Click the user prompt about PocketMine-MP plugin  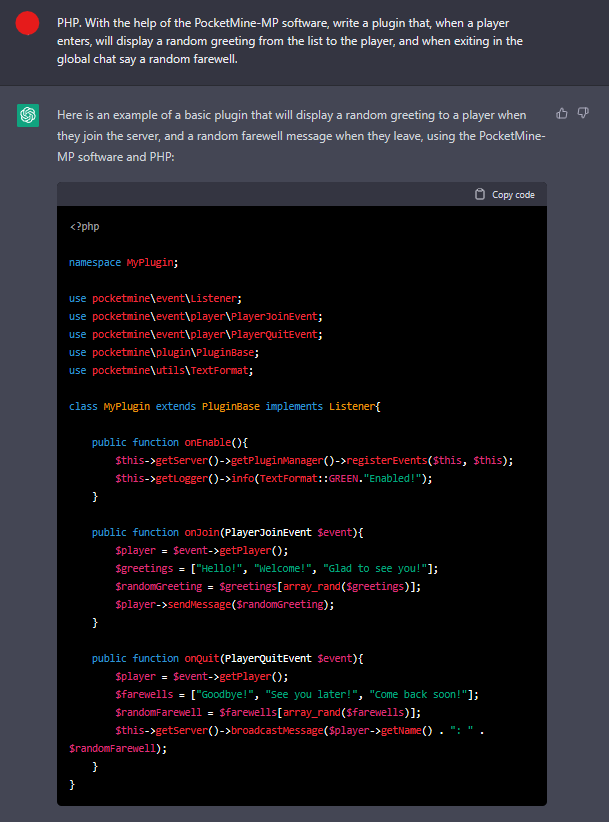pyautogui.click(x=290, y=42)
